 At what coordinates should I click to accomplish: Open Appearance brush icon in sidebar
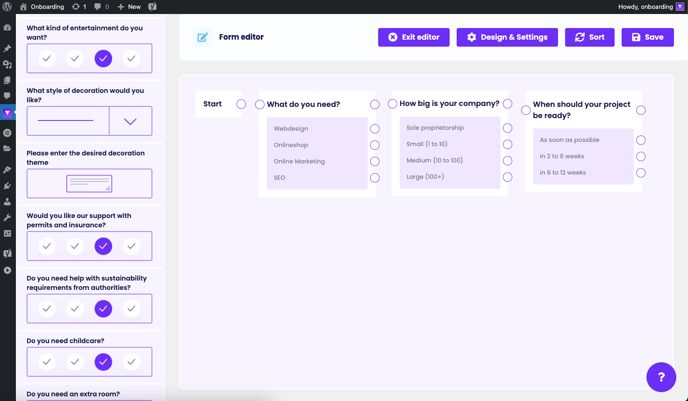coord(7,169)
